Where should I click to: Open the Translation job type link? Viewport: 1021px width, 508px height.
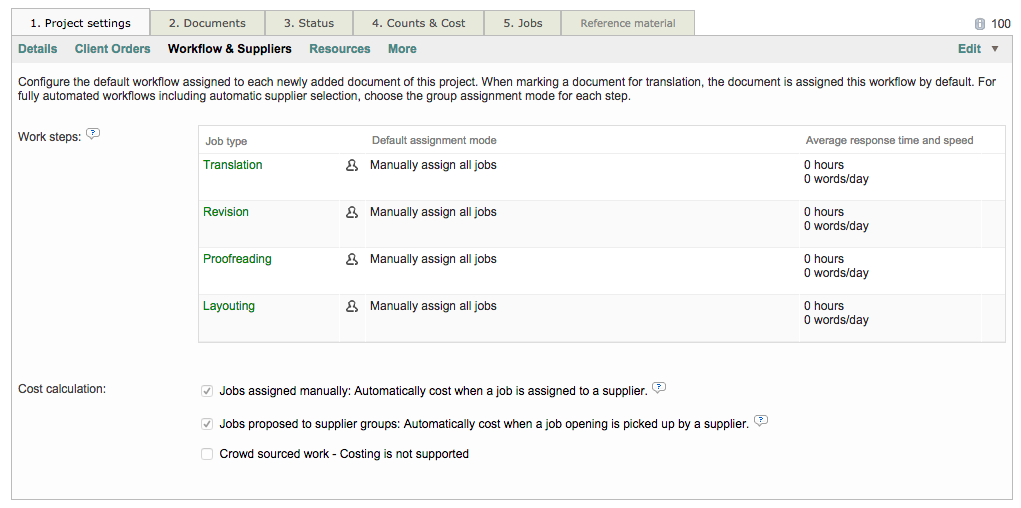[x=232, y=165]
